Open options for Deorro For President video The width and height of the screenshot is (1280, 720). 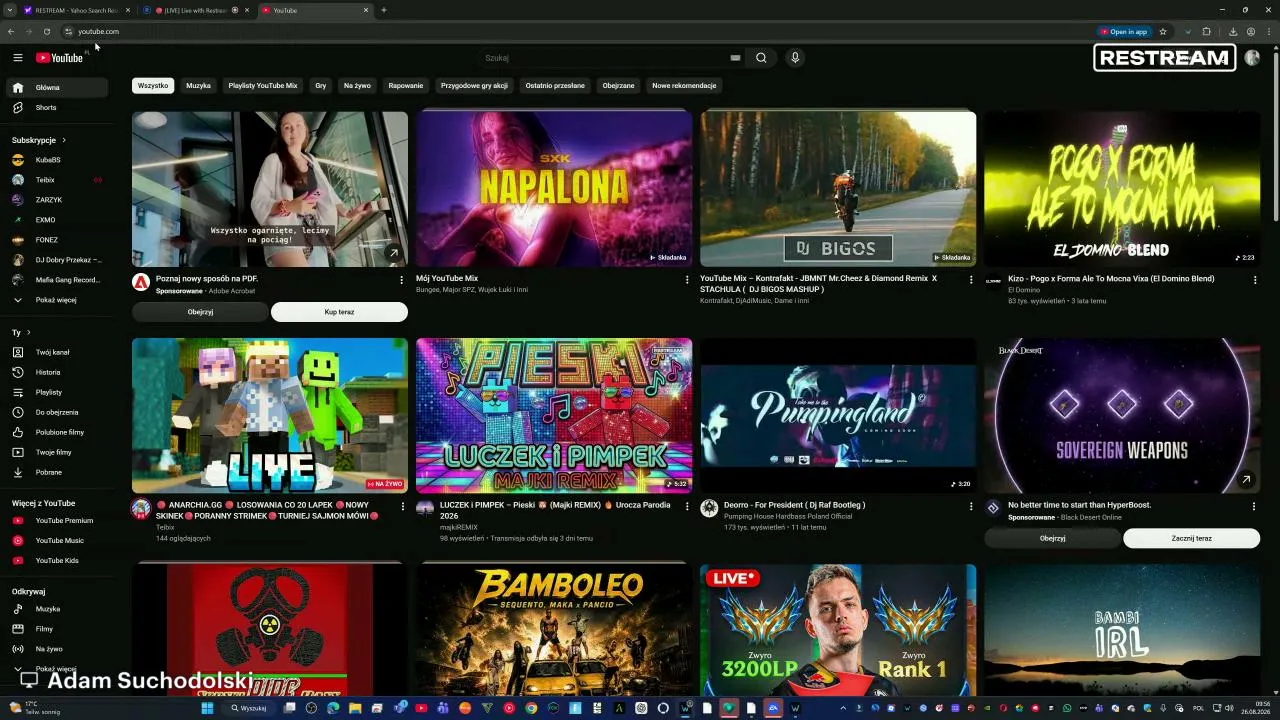tap(971, 506)
